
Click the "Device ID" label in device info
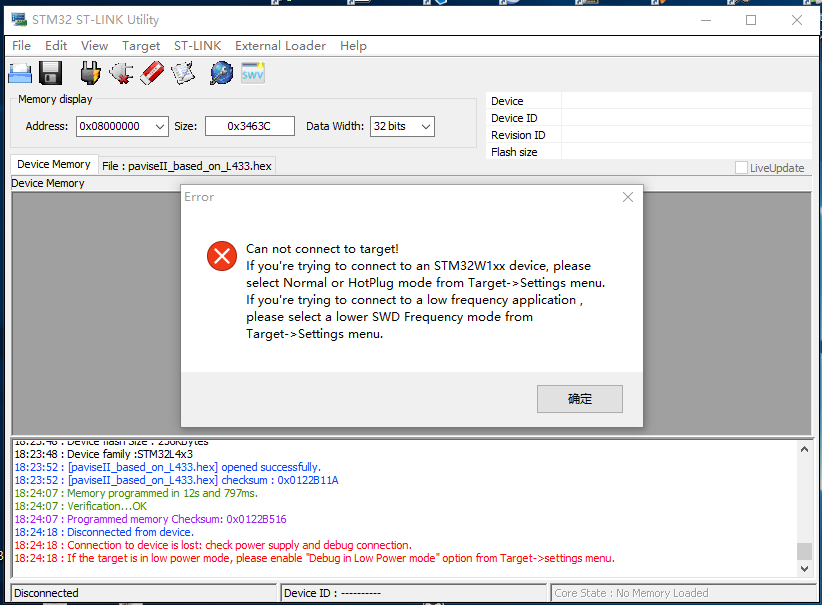click(514, 118)
